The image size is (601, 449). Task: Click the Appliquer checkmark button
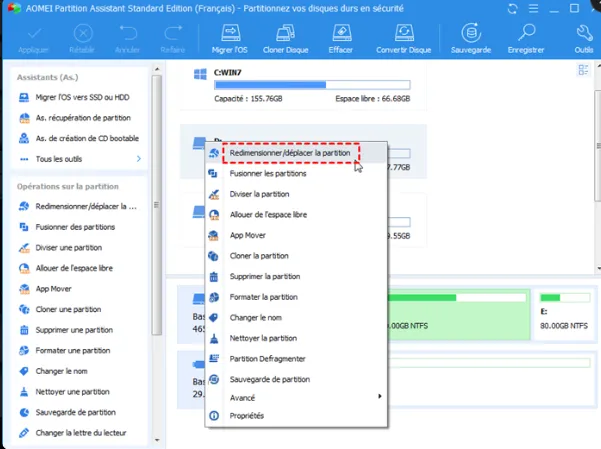coord(33,39)
